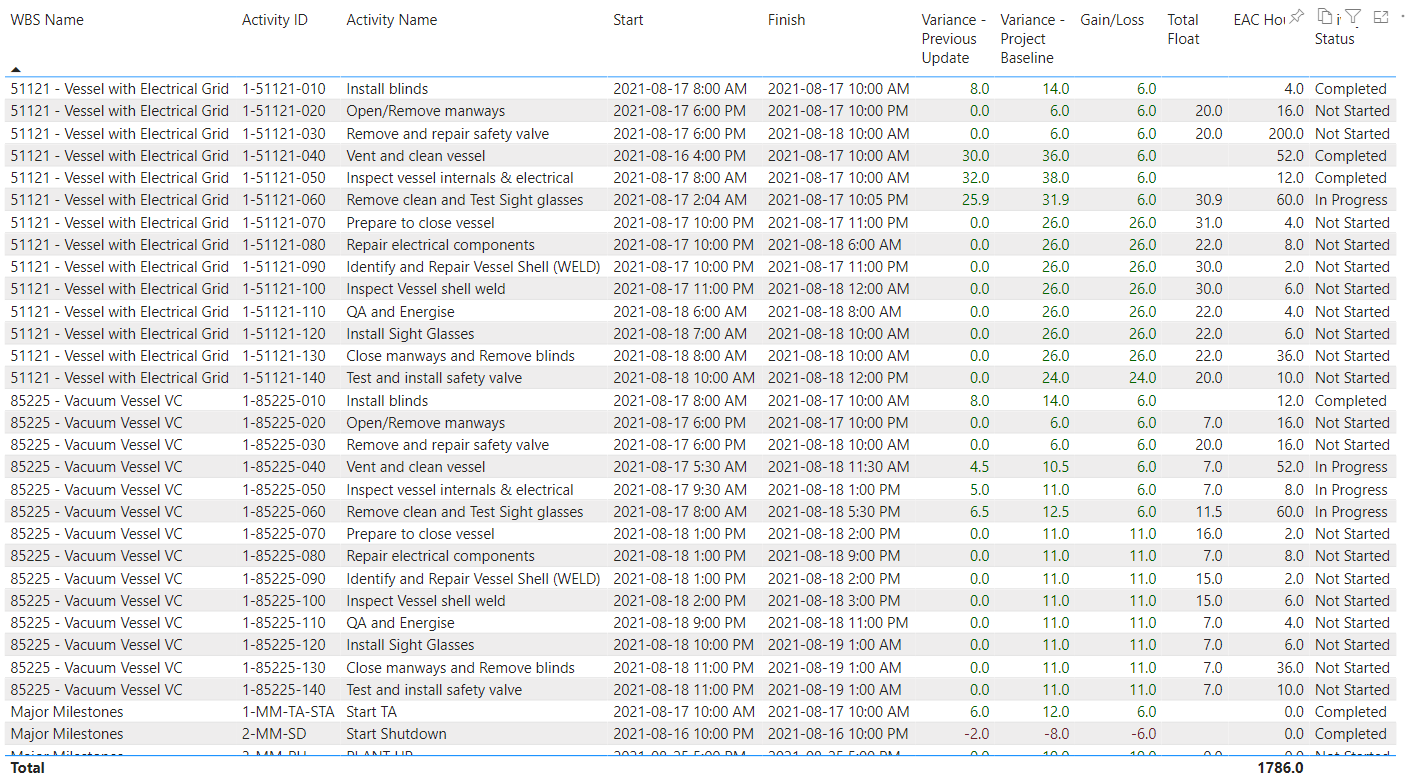Click the copy visual icon
Screen dimensions: 1405x779
(1325, 16)
